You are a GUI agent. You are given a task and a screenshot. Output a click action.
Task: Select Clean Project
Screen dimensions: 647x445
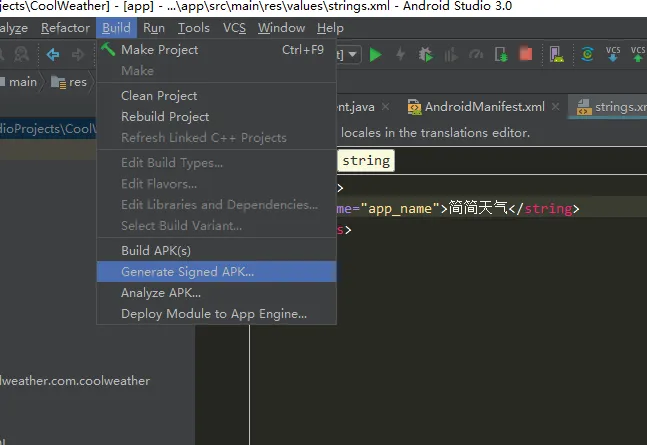point(217,96)
